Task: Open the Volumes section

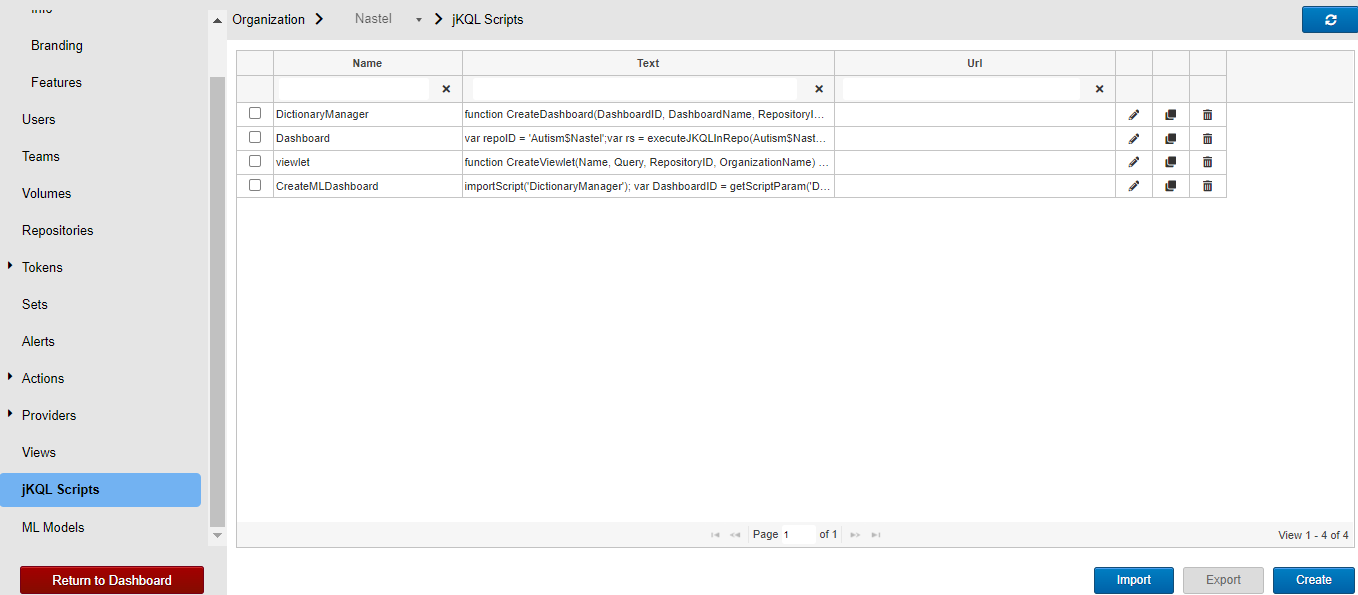Action: tap(47, 193)
